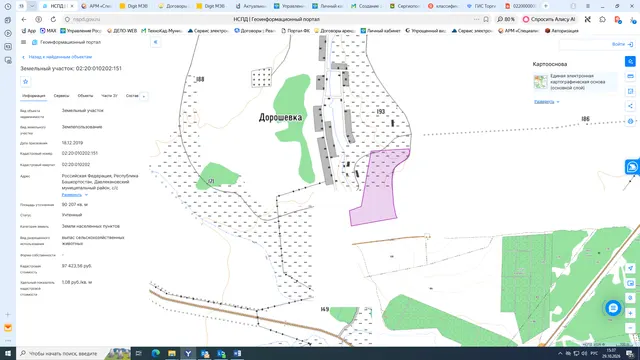
Task: Open Word in the taskbar
Action: tap(238, 353)
